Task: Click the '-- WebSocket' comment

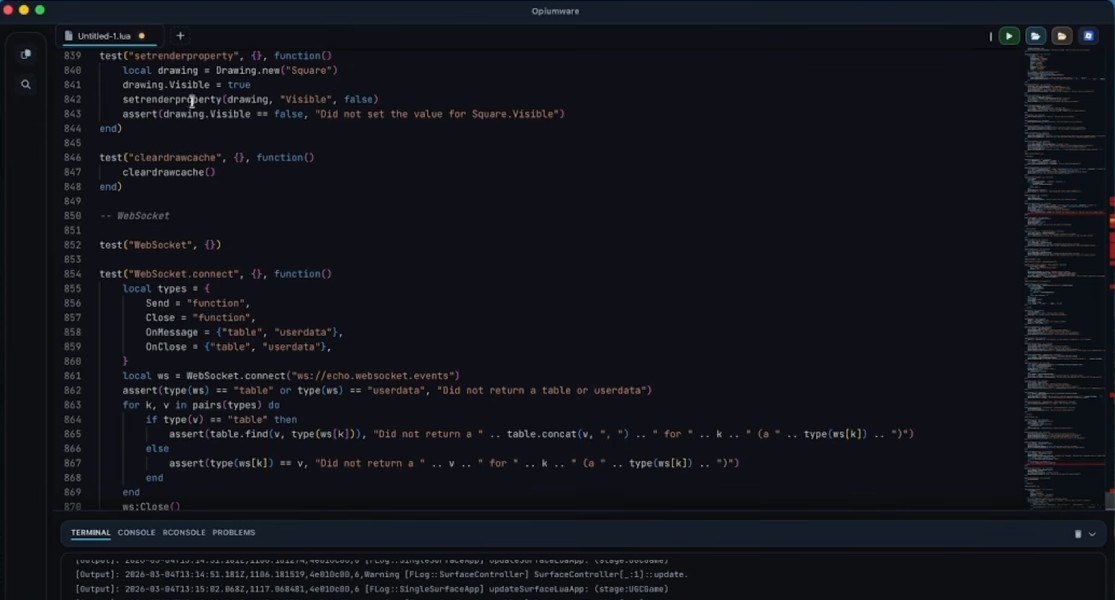Action: tap(134, 216)
